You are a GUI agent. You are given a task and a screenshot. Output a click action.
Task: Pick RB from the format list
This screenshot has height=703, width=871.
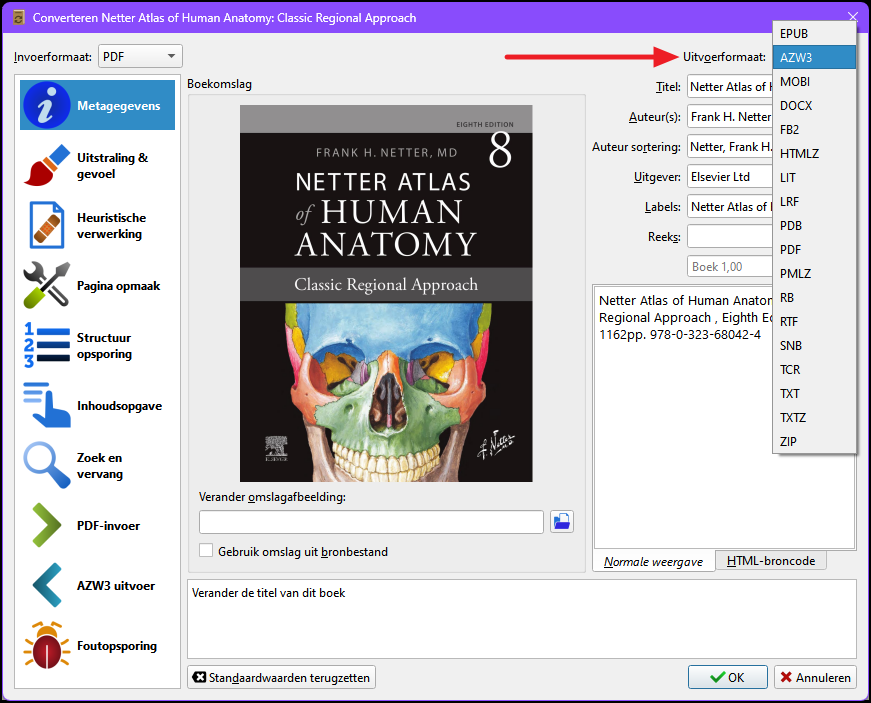[814, 298]
